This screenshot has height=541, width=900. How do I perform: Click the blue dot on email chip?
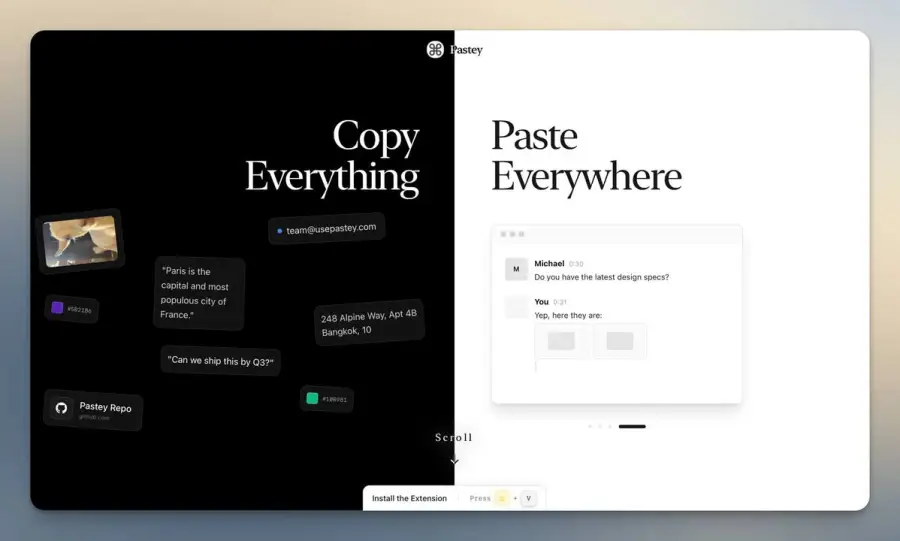280,231
